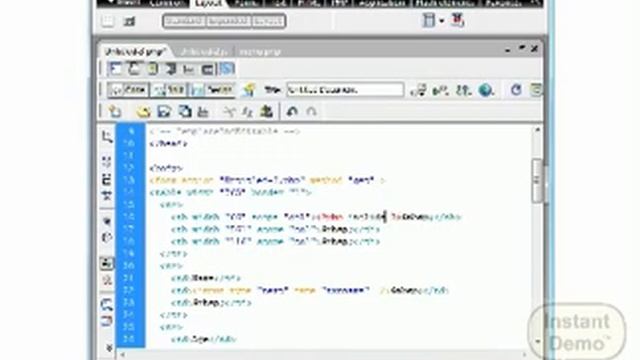Balance braces in coding toolbar
This screenshot has width=640, height=360.
pos(107,238)
